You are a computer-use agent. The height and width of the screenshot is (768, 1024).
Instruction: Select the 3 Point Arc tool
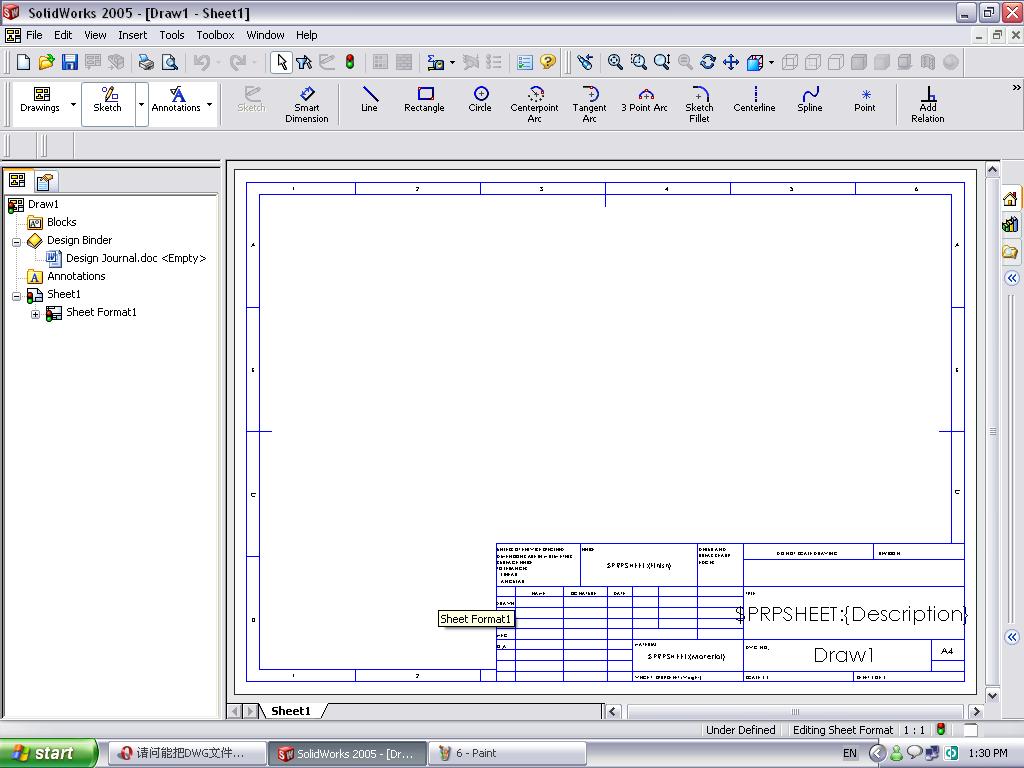click(x=644, y=100)
